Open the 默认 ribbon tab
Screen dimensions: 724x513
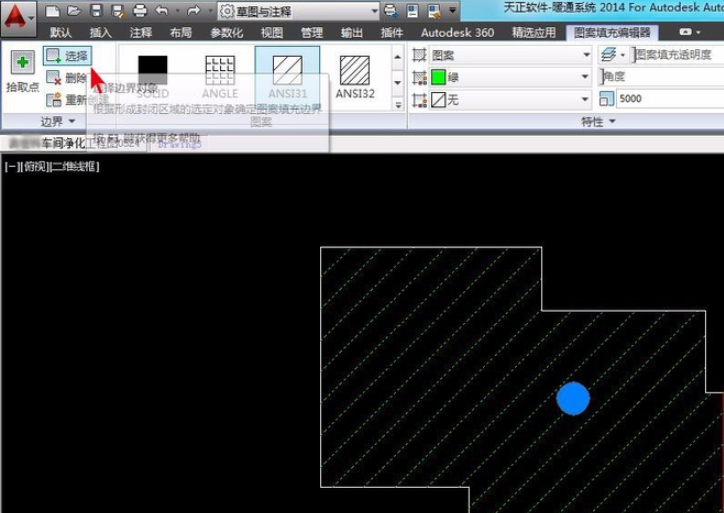pyautogui.click(x=61, y=32)
